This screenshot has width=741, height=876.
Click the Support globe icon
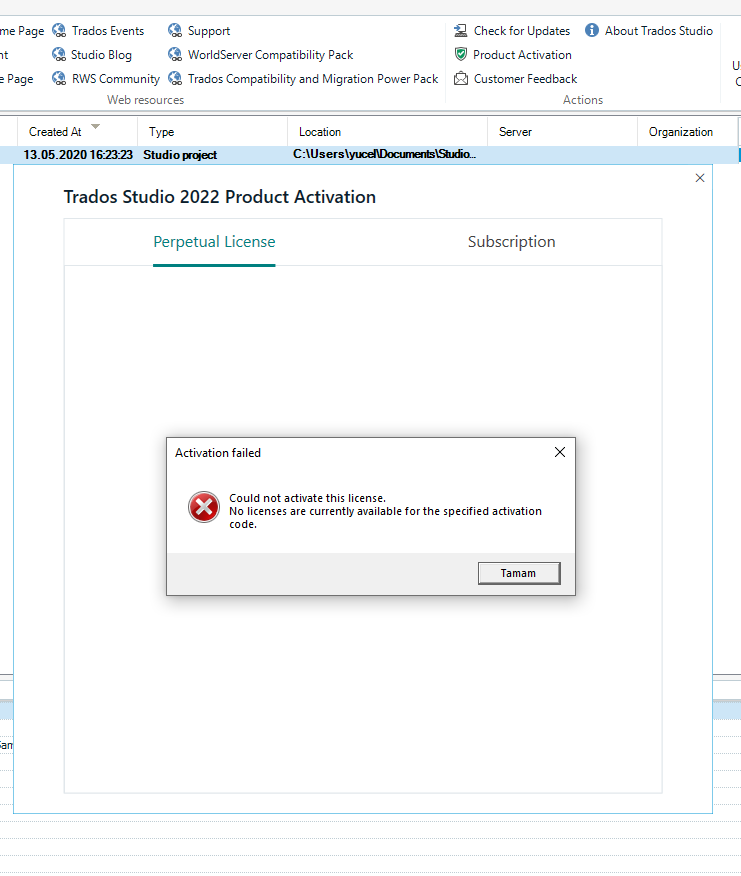click(x=175, y=30)
